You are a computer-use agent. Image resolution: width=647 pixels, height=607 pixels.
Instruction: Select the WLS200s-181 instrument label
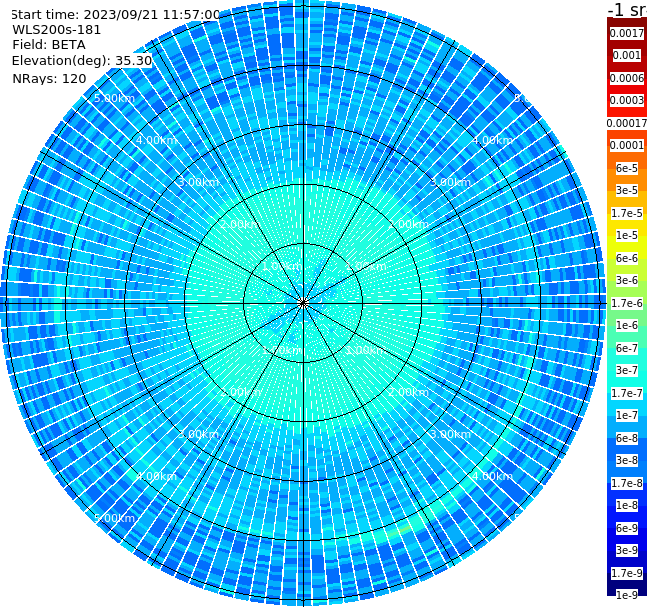pos(57,30)
